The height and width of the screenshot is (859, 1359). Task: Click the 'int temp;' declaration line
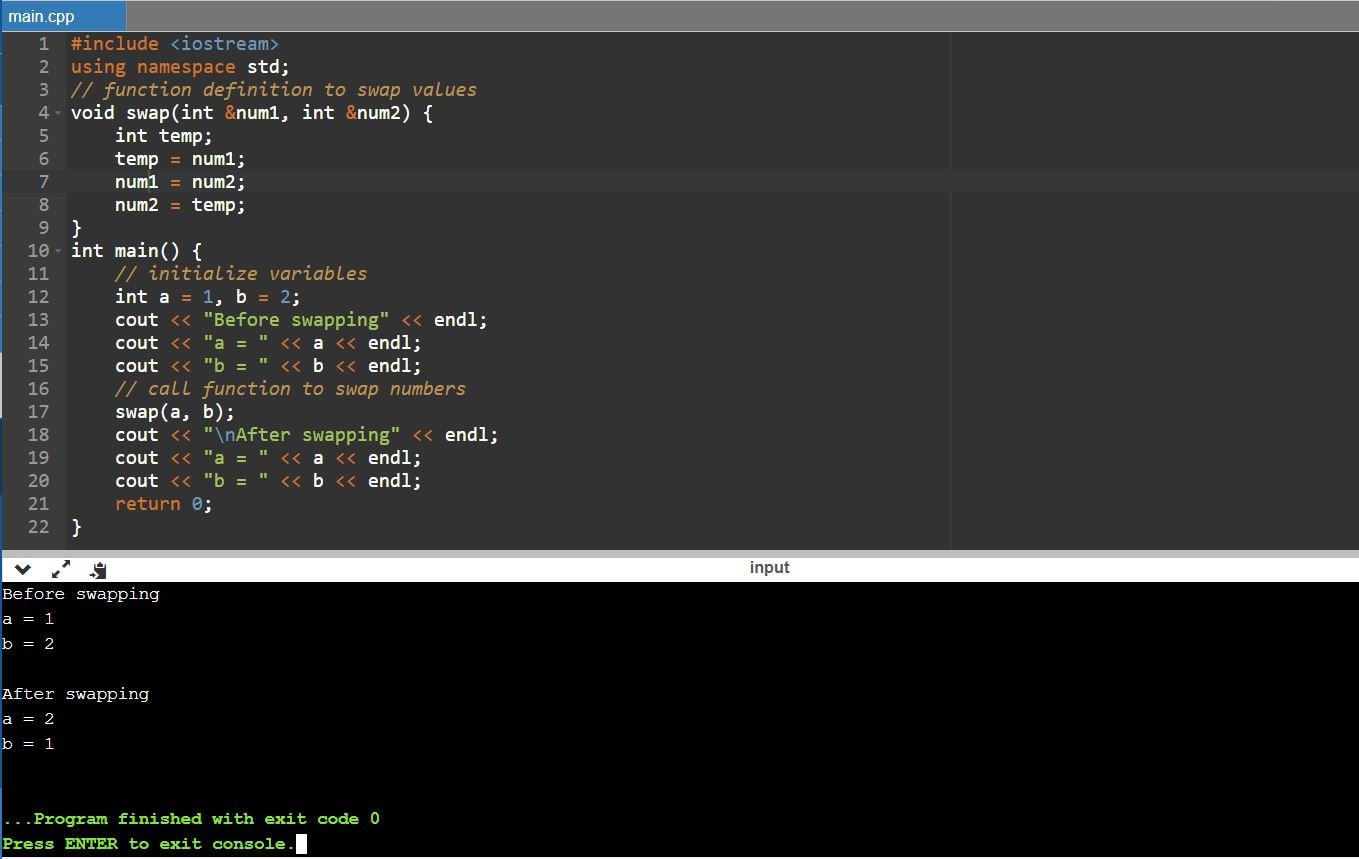click(163, 136)
